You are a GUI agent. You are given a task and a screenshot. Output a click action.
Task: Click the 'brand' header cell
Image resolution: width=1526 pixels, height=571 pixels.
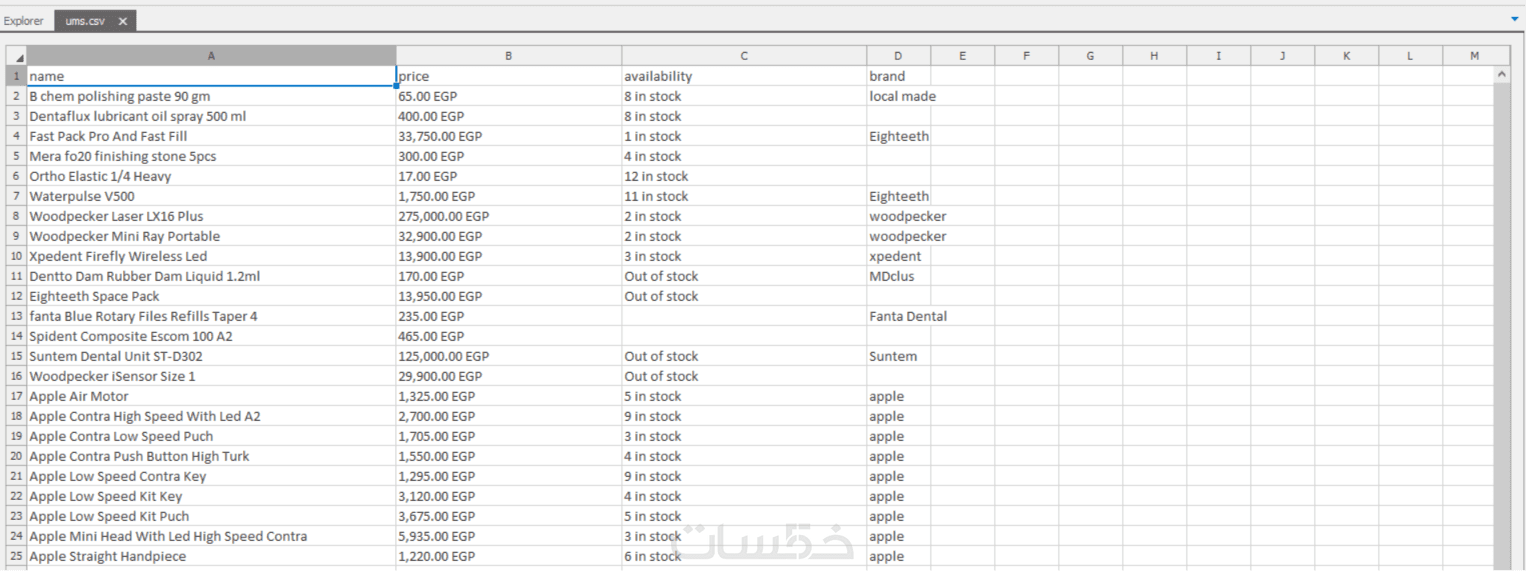coord(898,76)
